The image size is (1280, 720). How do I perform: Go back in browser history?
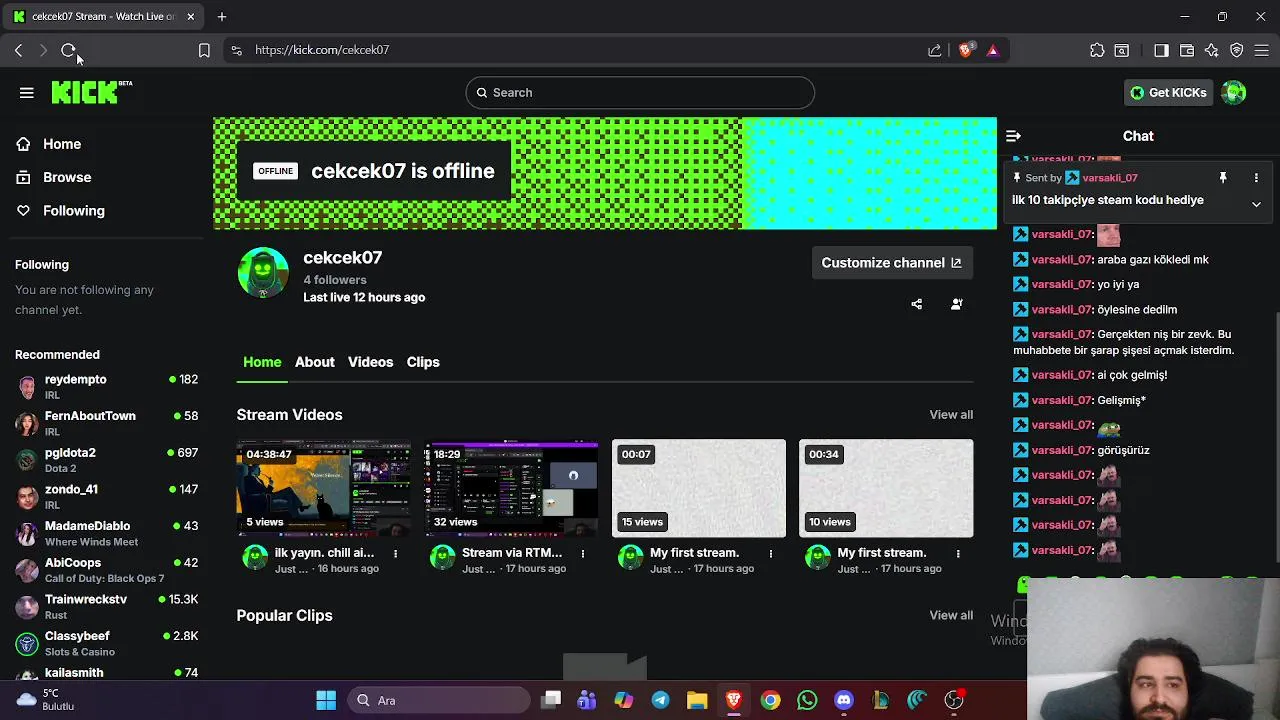(18, 50)
